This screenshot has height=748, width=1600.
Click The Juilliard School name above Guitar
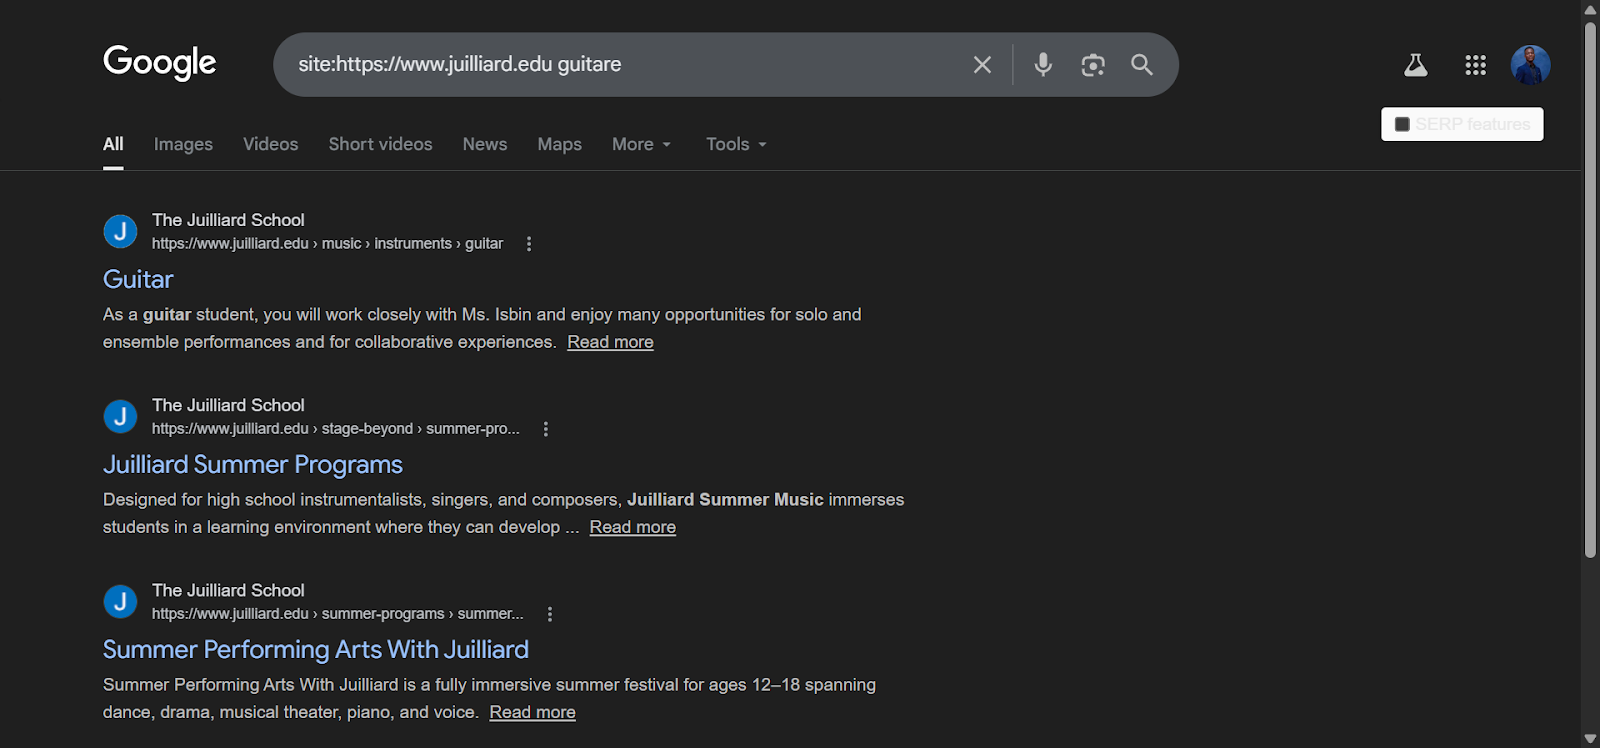[228, 220]
